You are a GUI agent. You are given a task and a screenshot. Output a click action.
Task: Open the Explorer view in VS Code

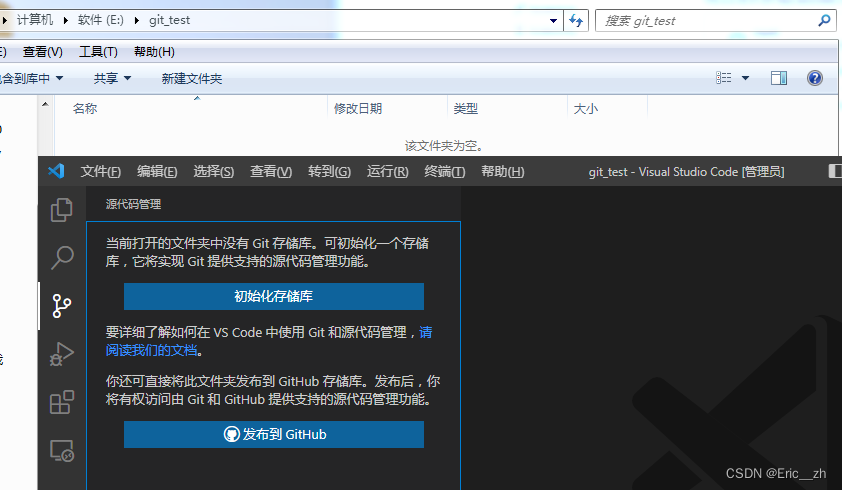point(62,210)
